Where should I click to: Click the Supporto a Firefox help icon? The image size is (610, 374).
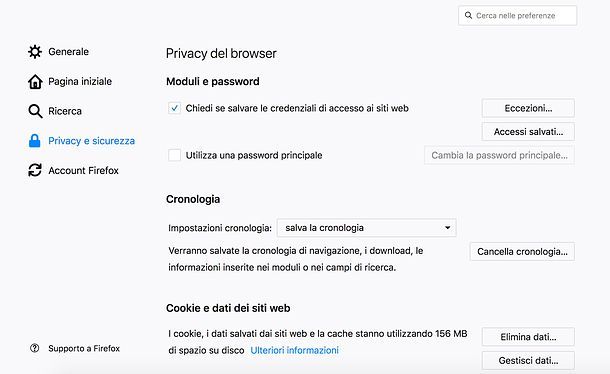coord(35,348)
